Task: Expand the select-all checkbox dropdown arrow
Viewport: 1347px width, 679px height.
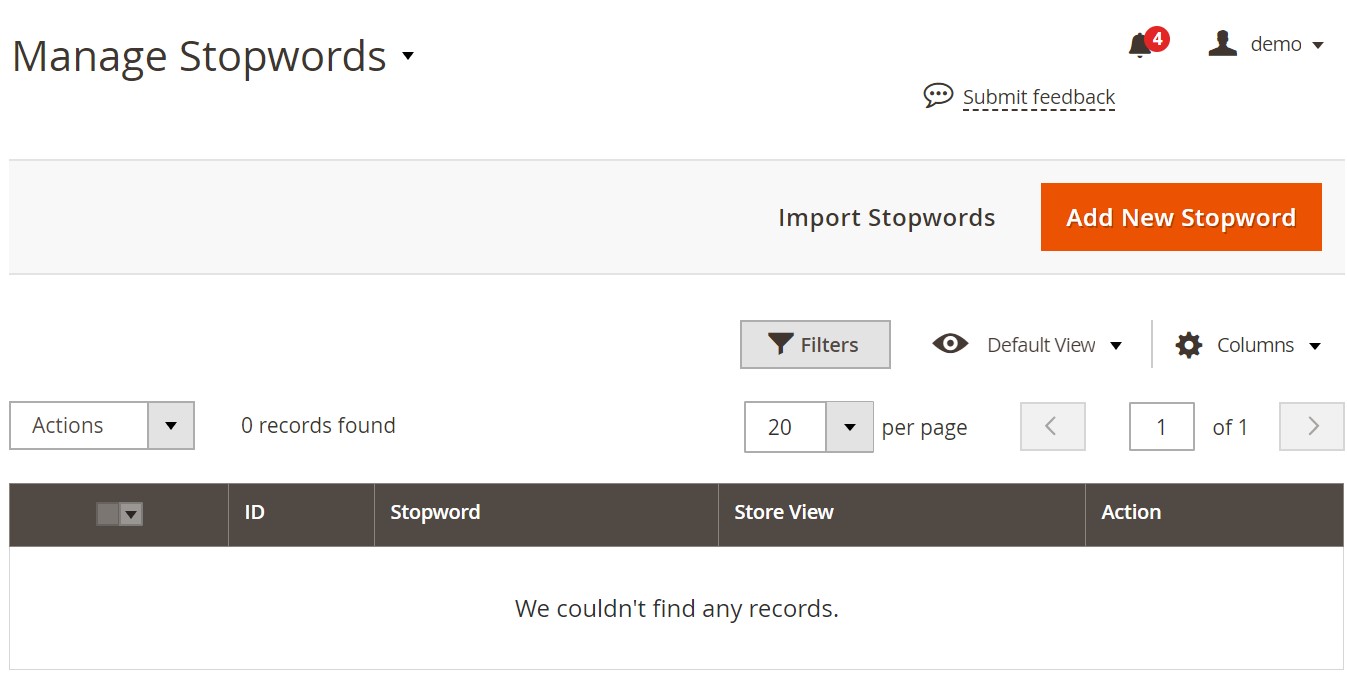Action: (131, 514)
